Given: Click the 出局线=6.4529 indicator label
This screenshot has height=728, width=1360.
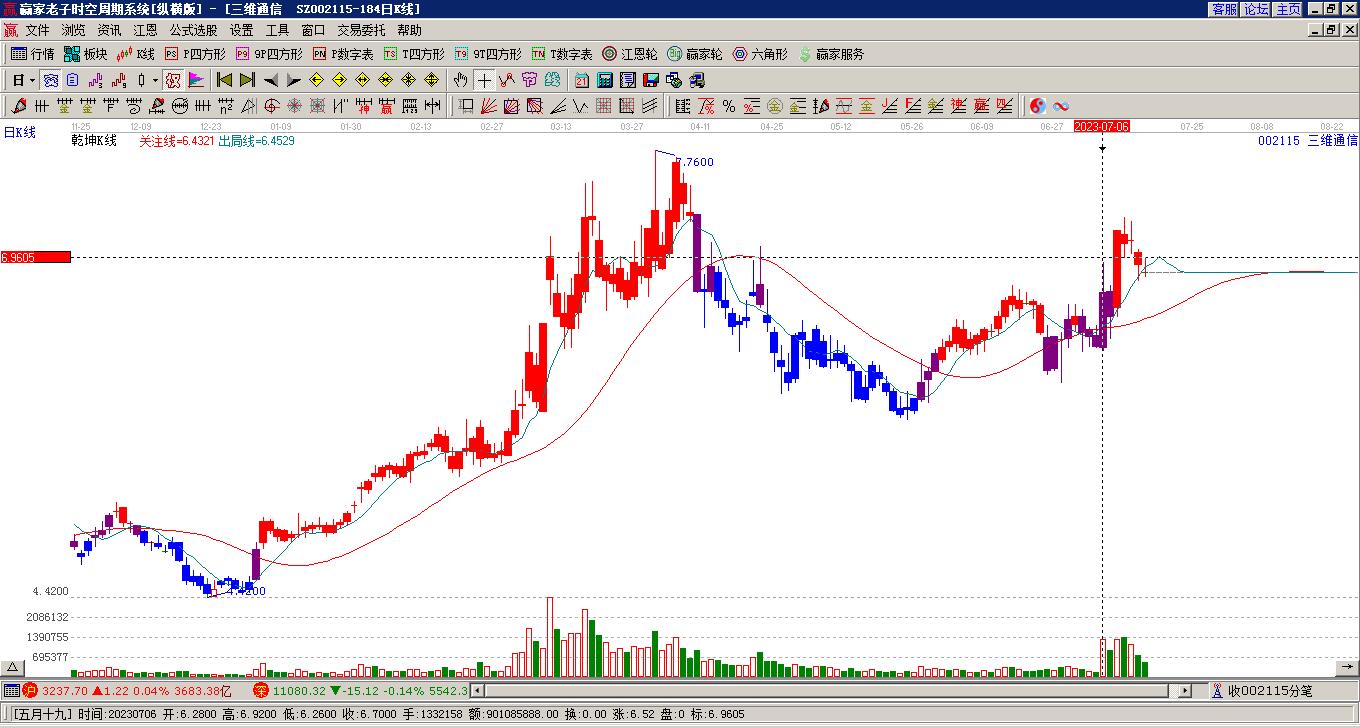Looking at the screenshot, I should [257, 141].
